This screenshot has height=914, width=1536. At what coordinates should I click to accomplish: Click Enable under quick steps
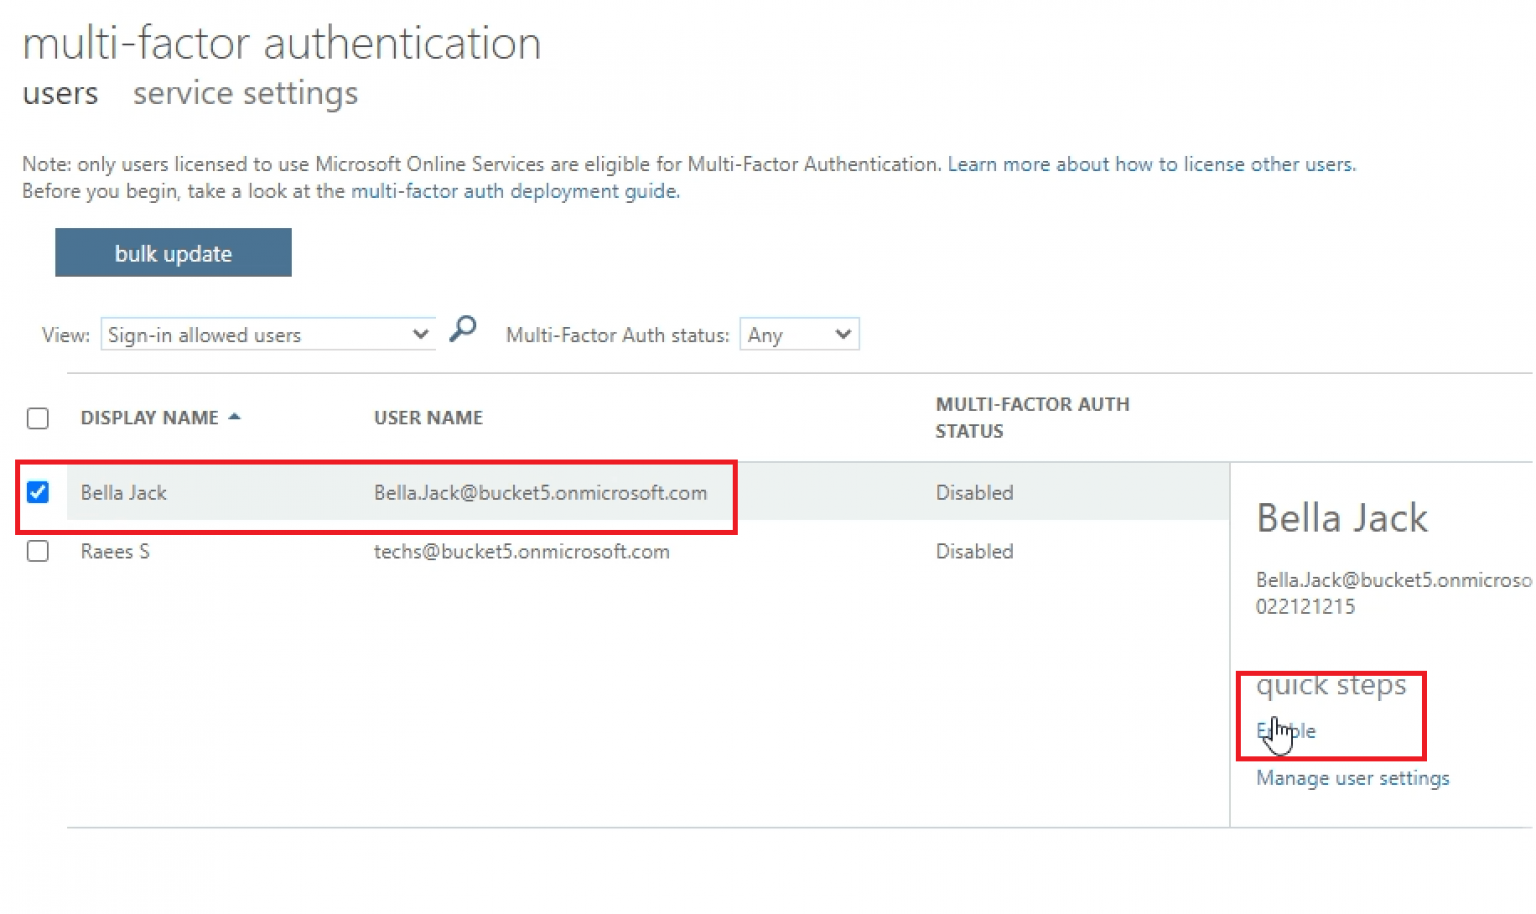coord(1284,731)
